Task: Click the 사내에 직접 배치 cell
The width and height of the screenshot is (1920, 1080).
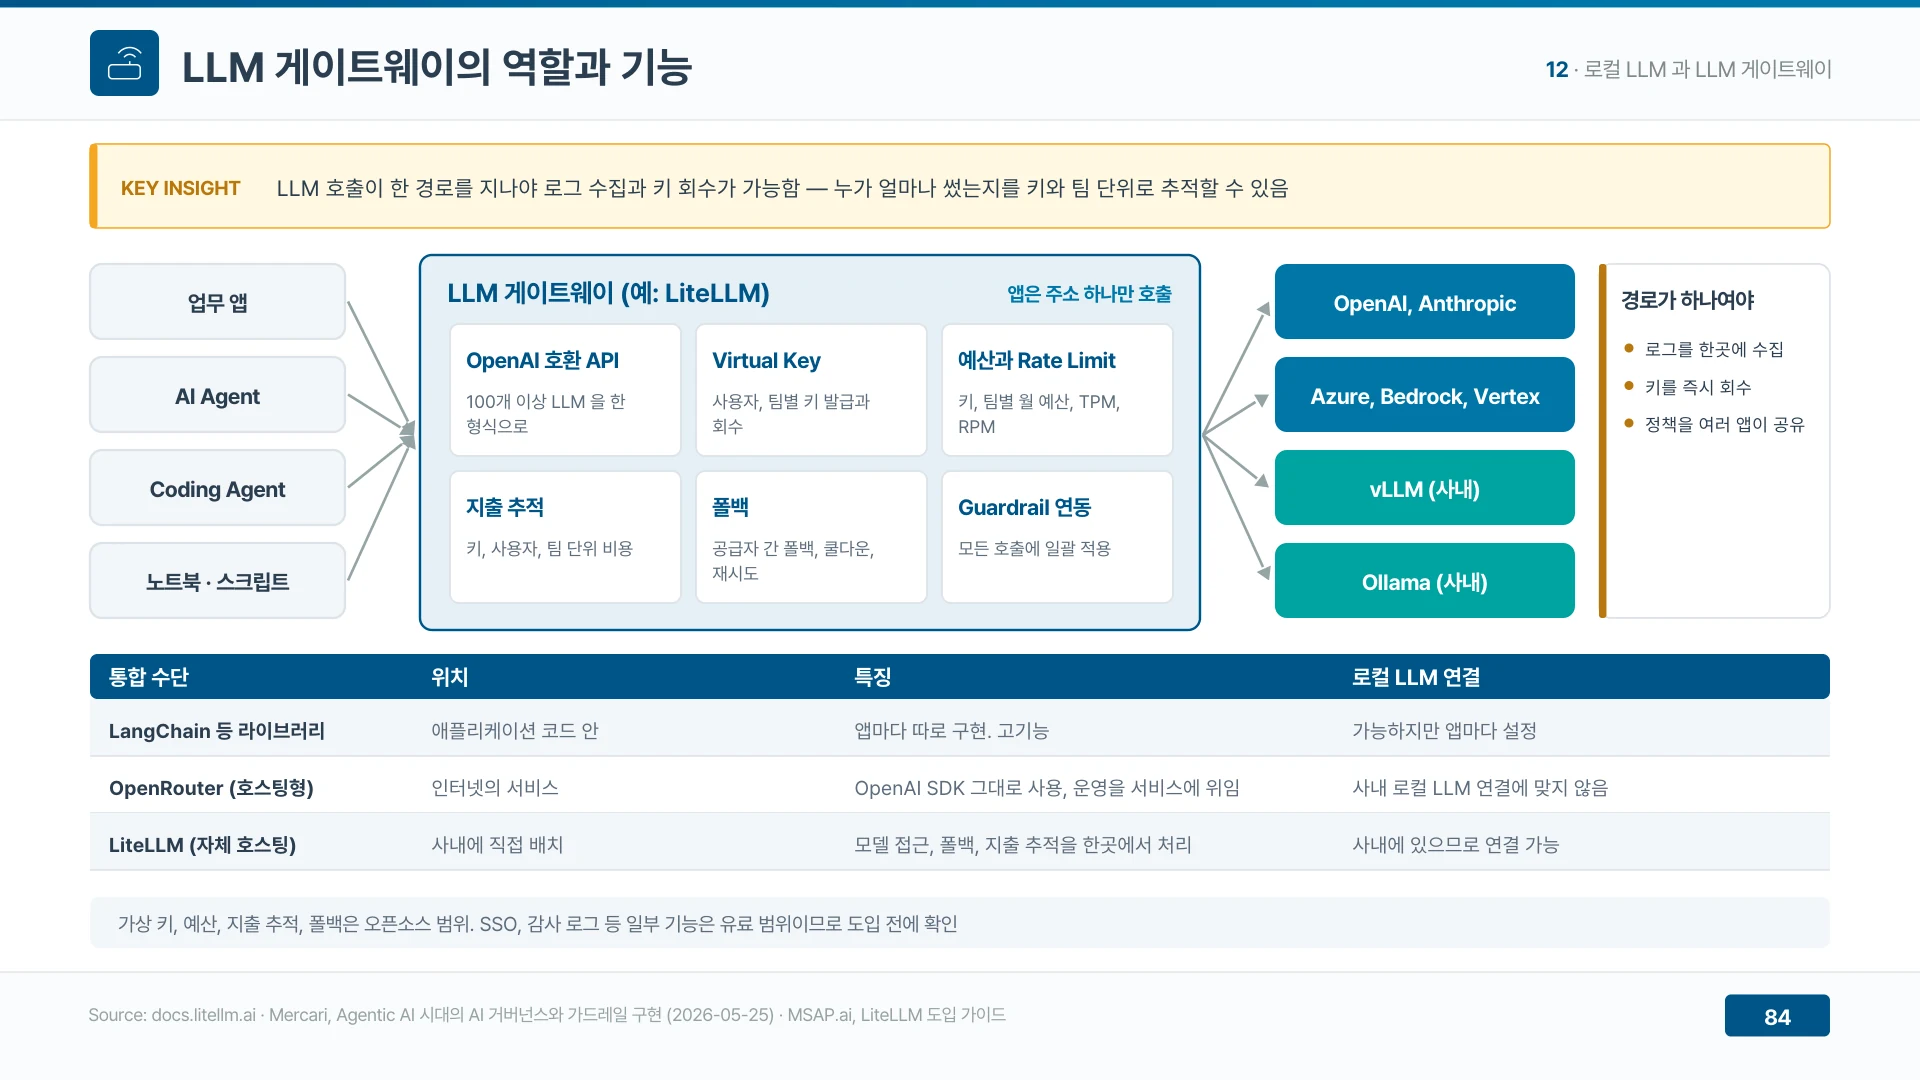Action: point(497,845)
